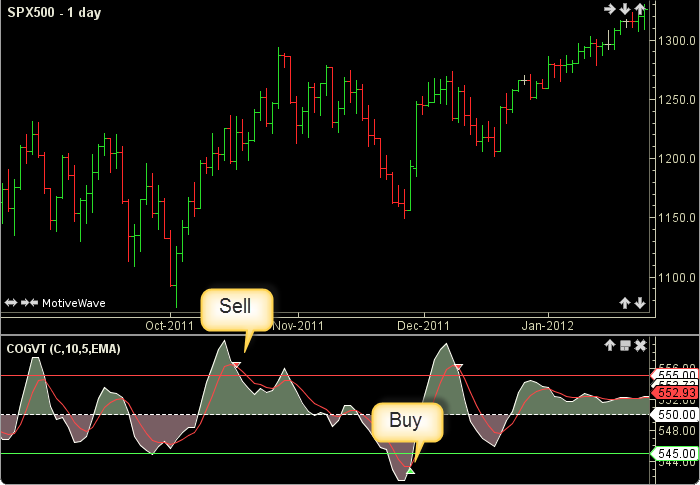
Task: Click the 1300.0 price axis label
Action: pos(677,41)
